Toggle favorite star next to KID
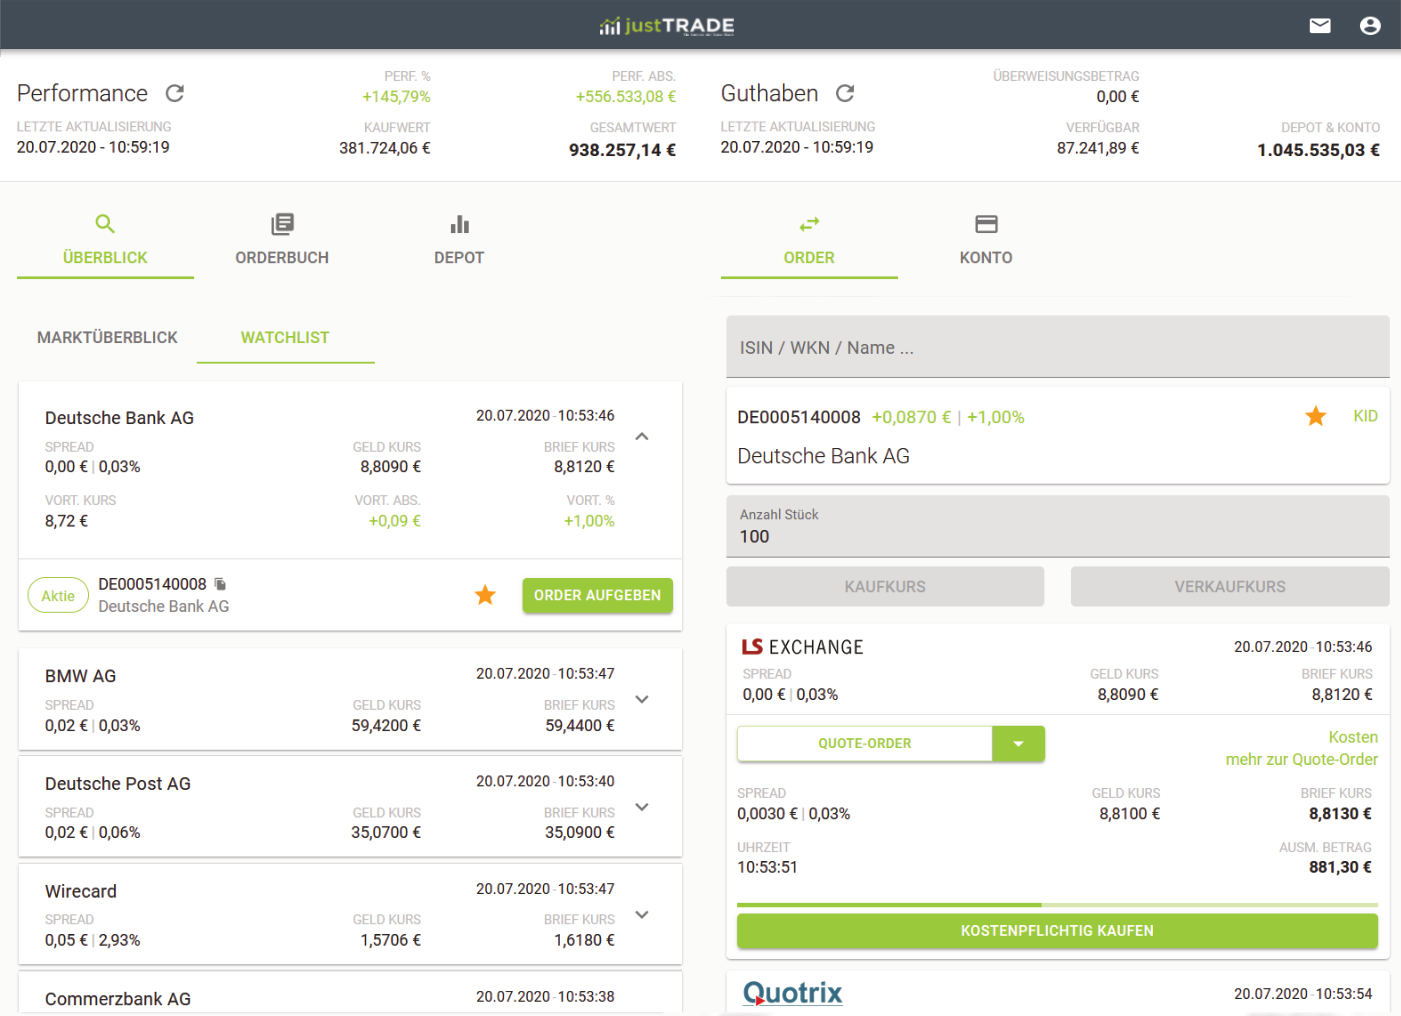This screenshot has width=1401, height=1016. point(1316,416)
